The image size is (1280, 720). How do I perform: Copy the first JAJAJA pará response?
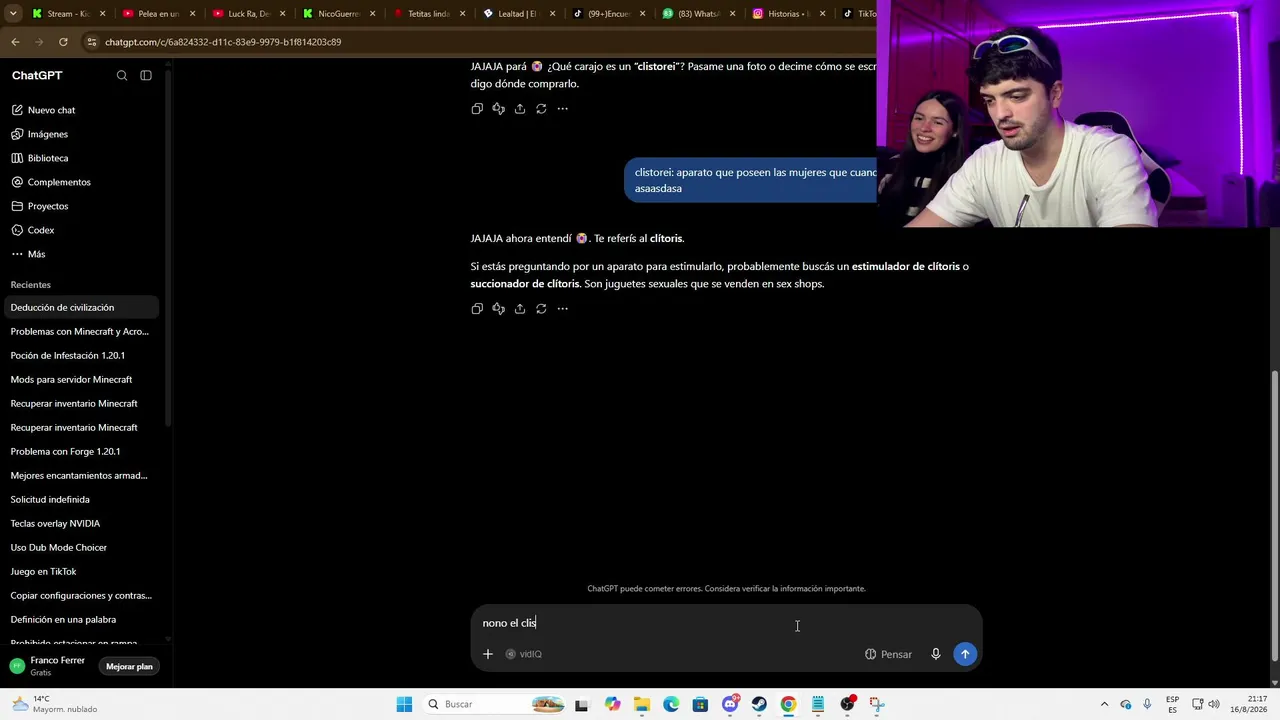(477, 109)
